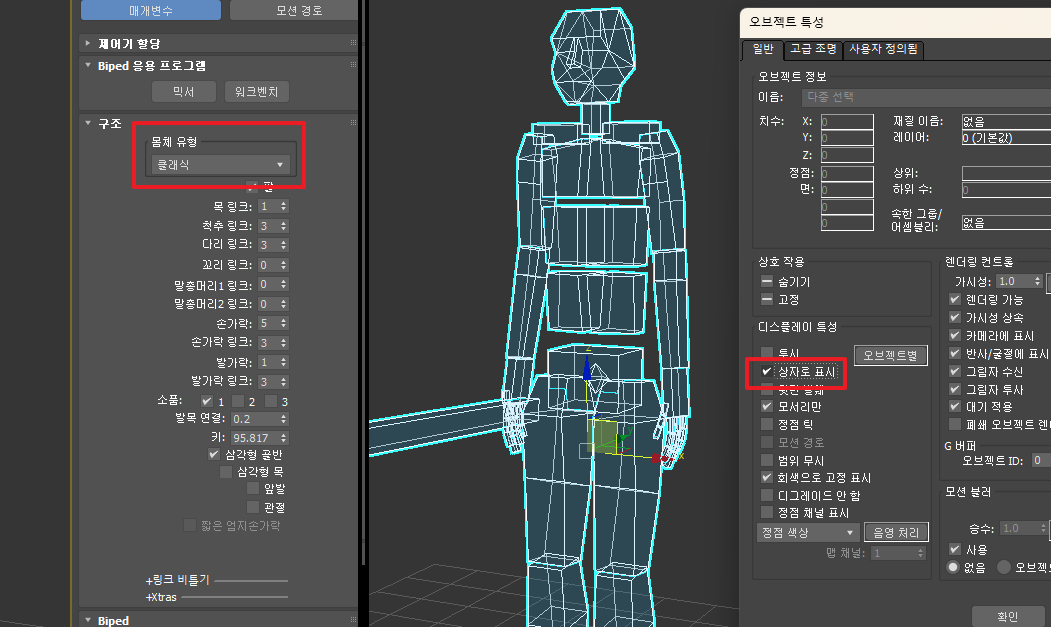The width and height of the screenshot is (1051, 627).
Task: Click the 손가락 spinner arrows
Action: (284, 323)
